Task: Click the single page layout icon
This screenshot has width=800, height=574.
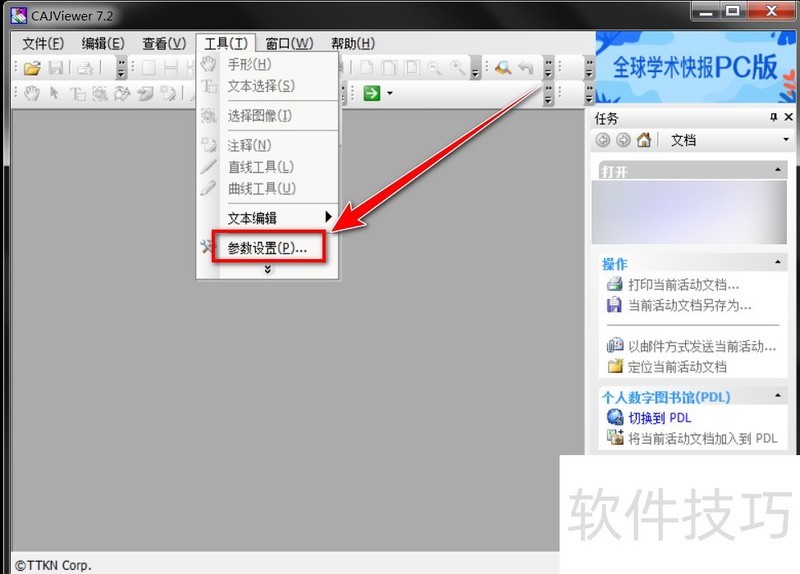Action: [148, 68]
